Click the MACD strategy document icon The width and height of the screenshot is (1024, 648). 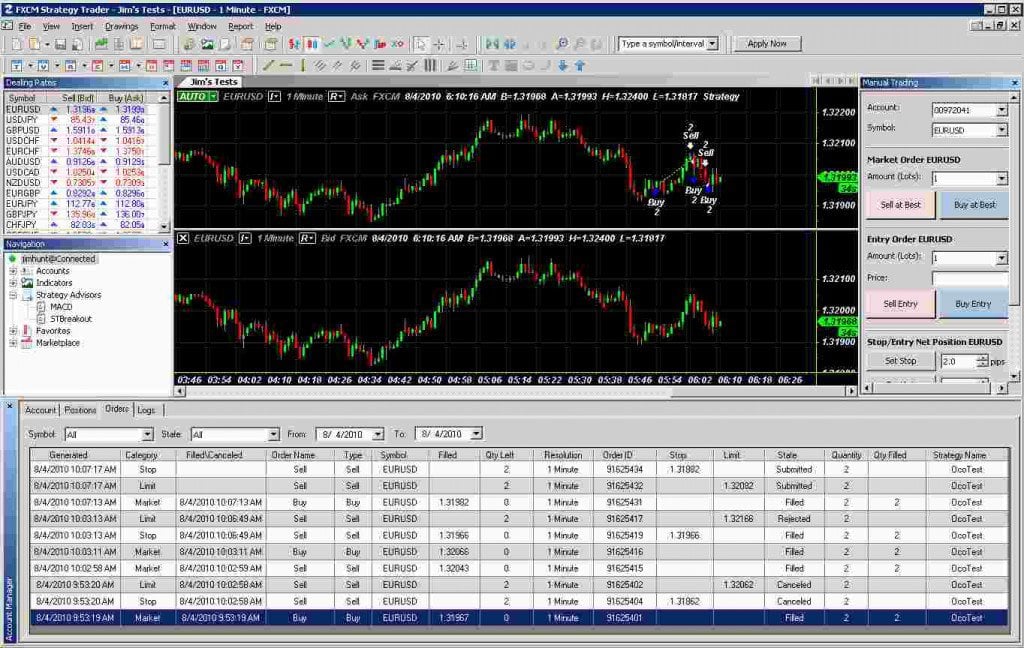40,306
